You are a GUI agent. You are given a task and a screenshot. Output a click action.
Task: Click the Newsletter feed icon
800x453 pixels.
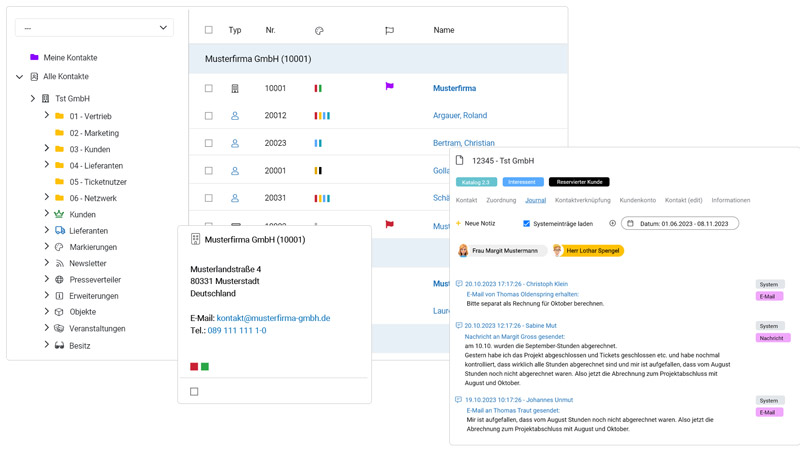pyautogui.click(x=59, y=263)
